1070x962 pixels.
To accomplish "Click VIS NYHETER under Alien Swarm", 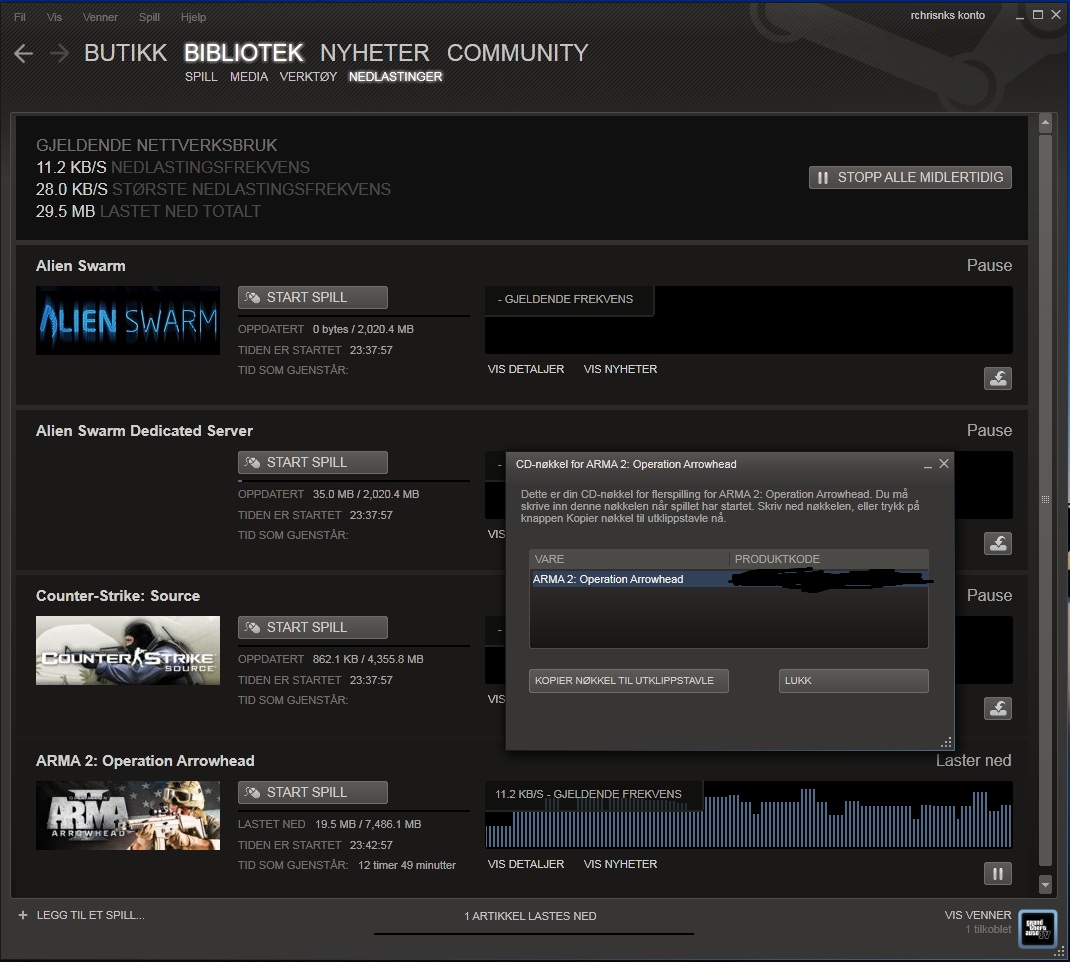I will tap(620, 369).
